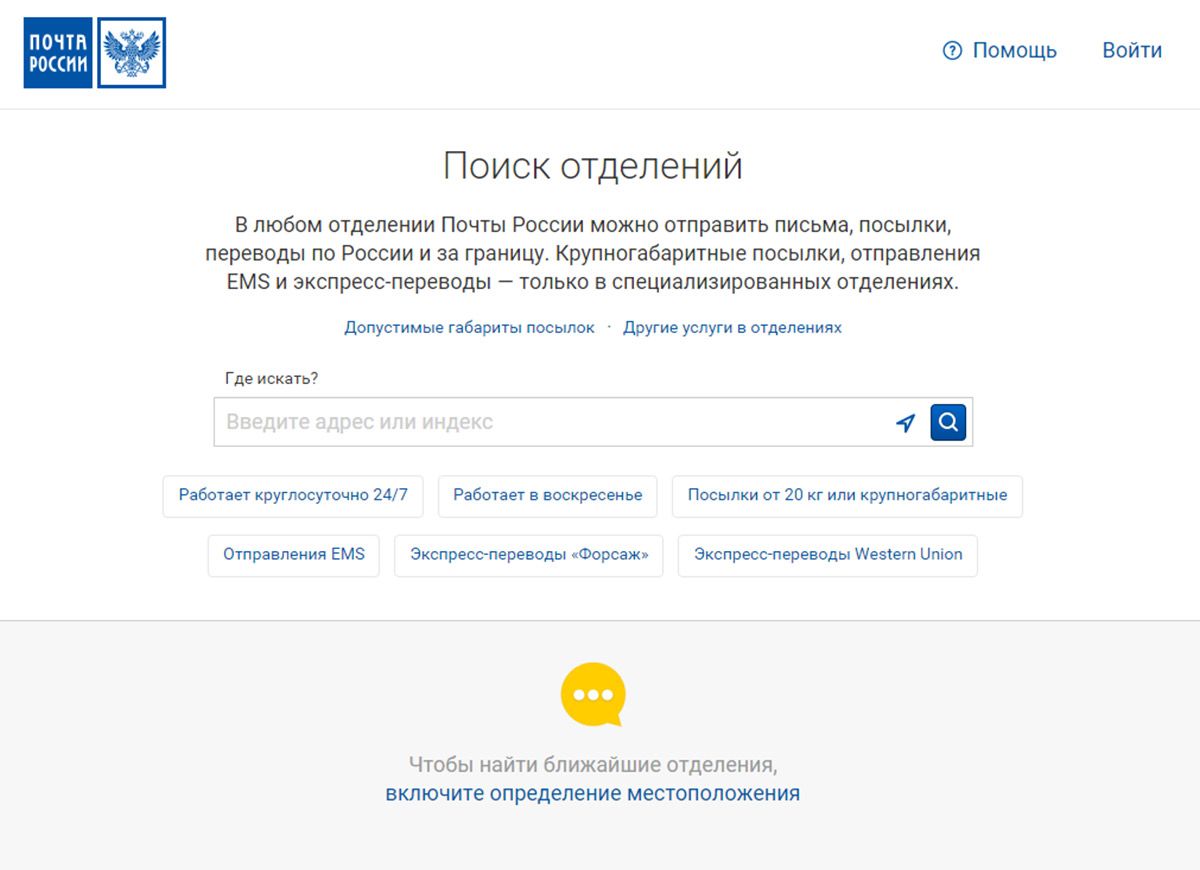
Task: Toggle filter Работает в воскресенье
Action: (x=547, y=496)
